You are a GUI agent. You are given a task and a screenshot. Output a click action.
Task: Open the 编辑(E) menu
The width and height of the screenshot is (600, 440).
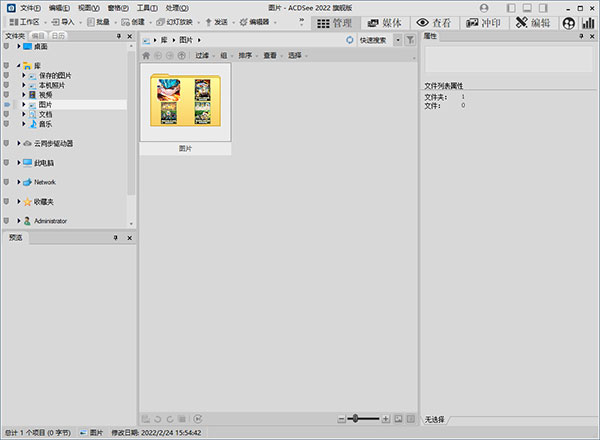pos(59,8)
